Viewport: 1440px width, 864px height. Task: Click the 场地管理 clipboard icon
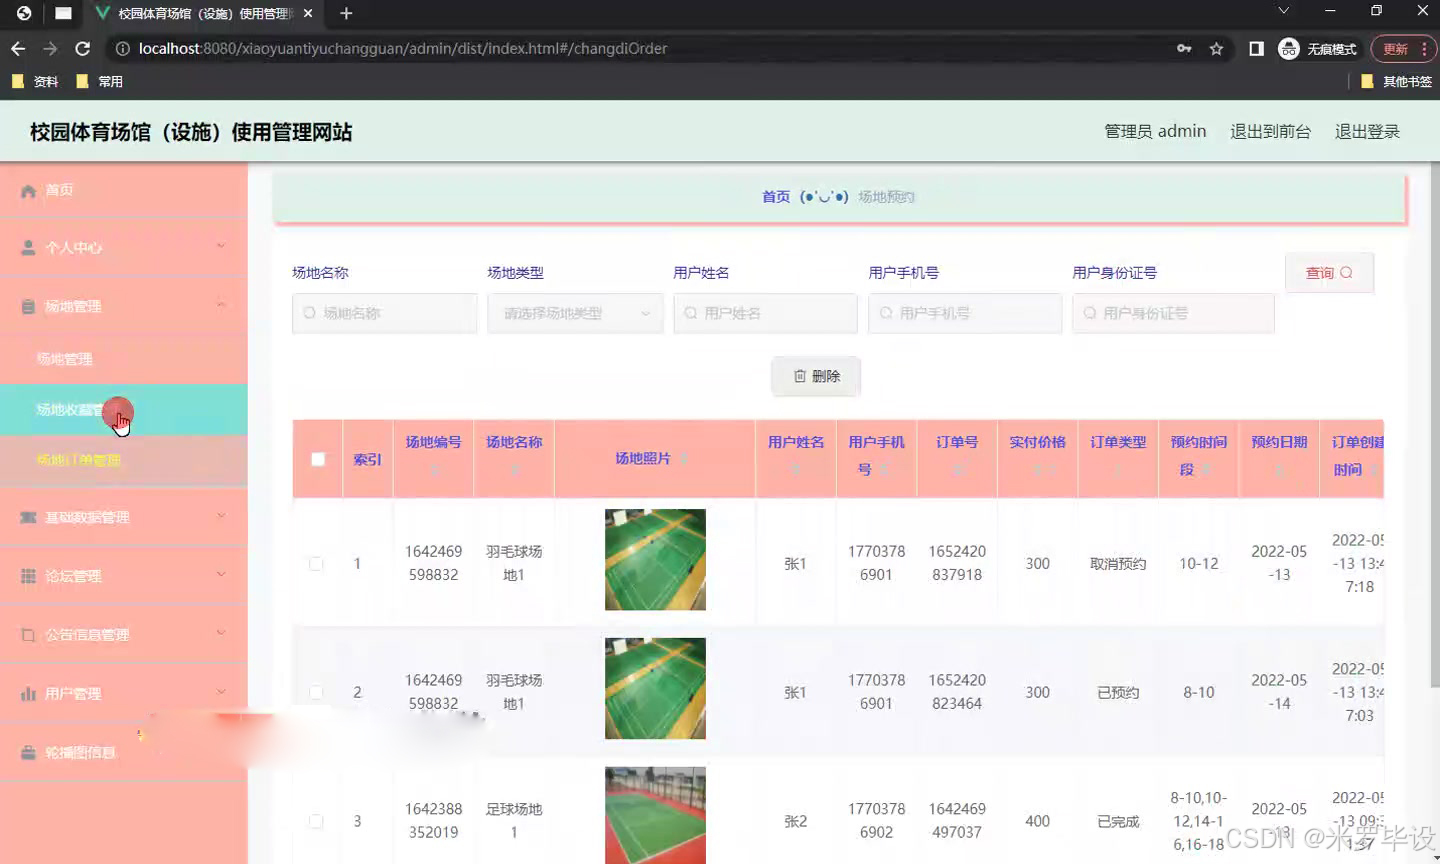coord(28,305)
